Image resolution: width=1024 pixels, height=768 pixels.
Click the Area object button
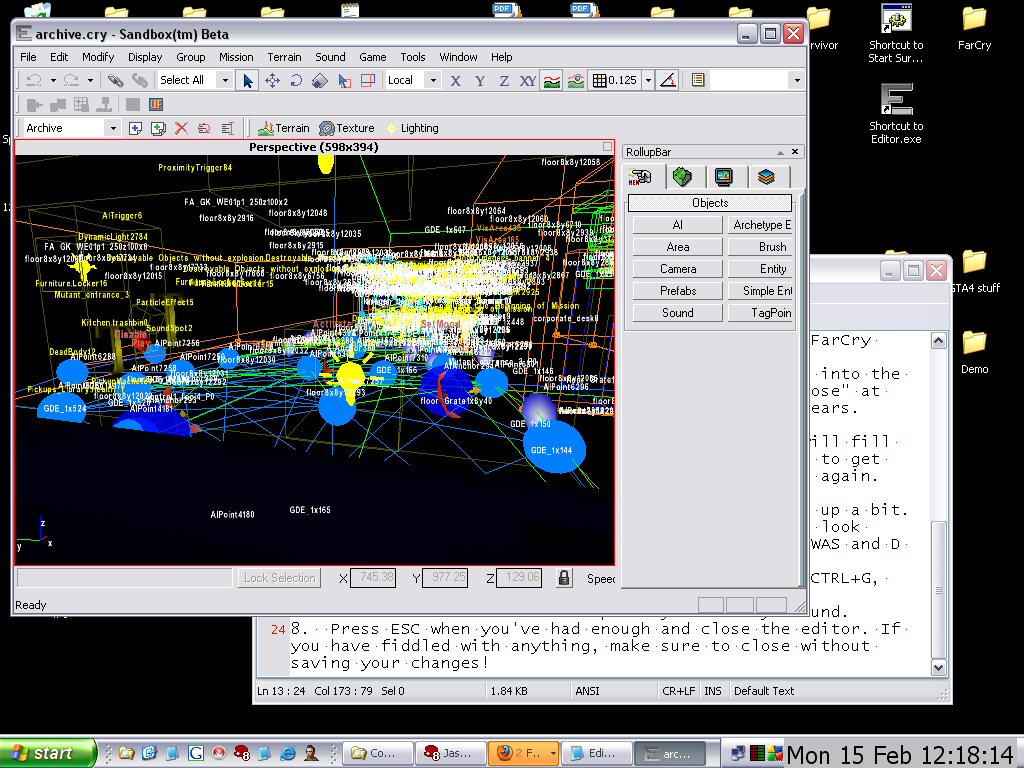[678, 247]
